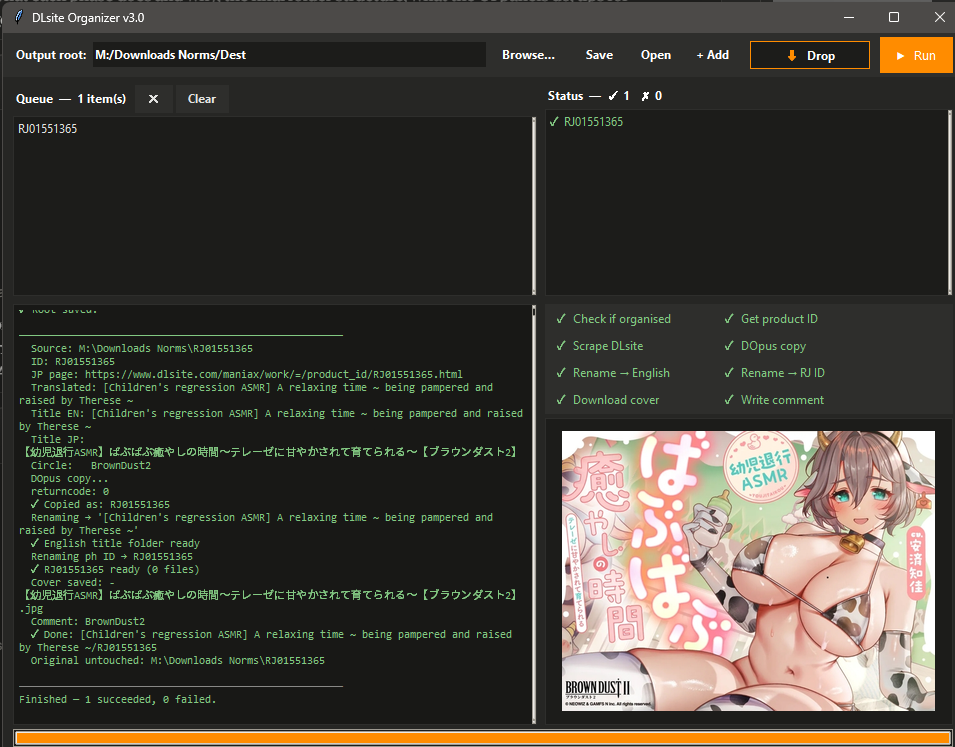Clear the entire queue
Screen dimensions: 955x747
pyautogui.click(x=202, y=99)
